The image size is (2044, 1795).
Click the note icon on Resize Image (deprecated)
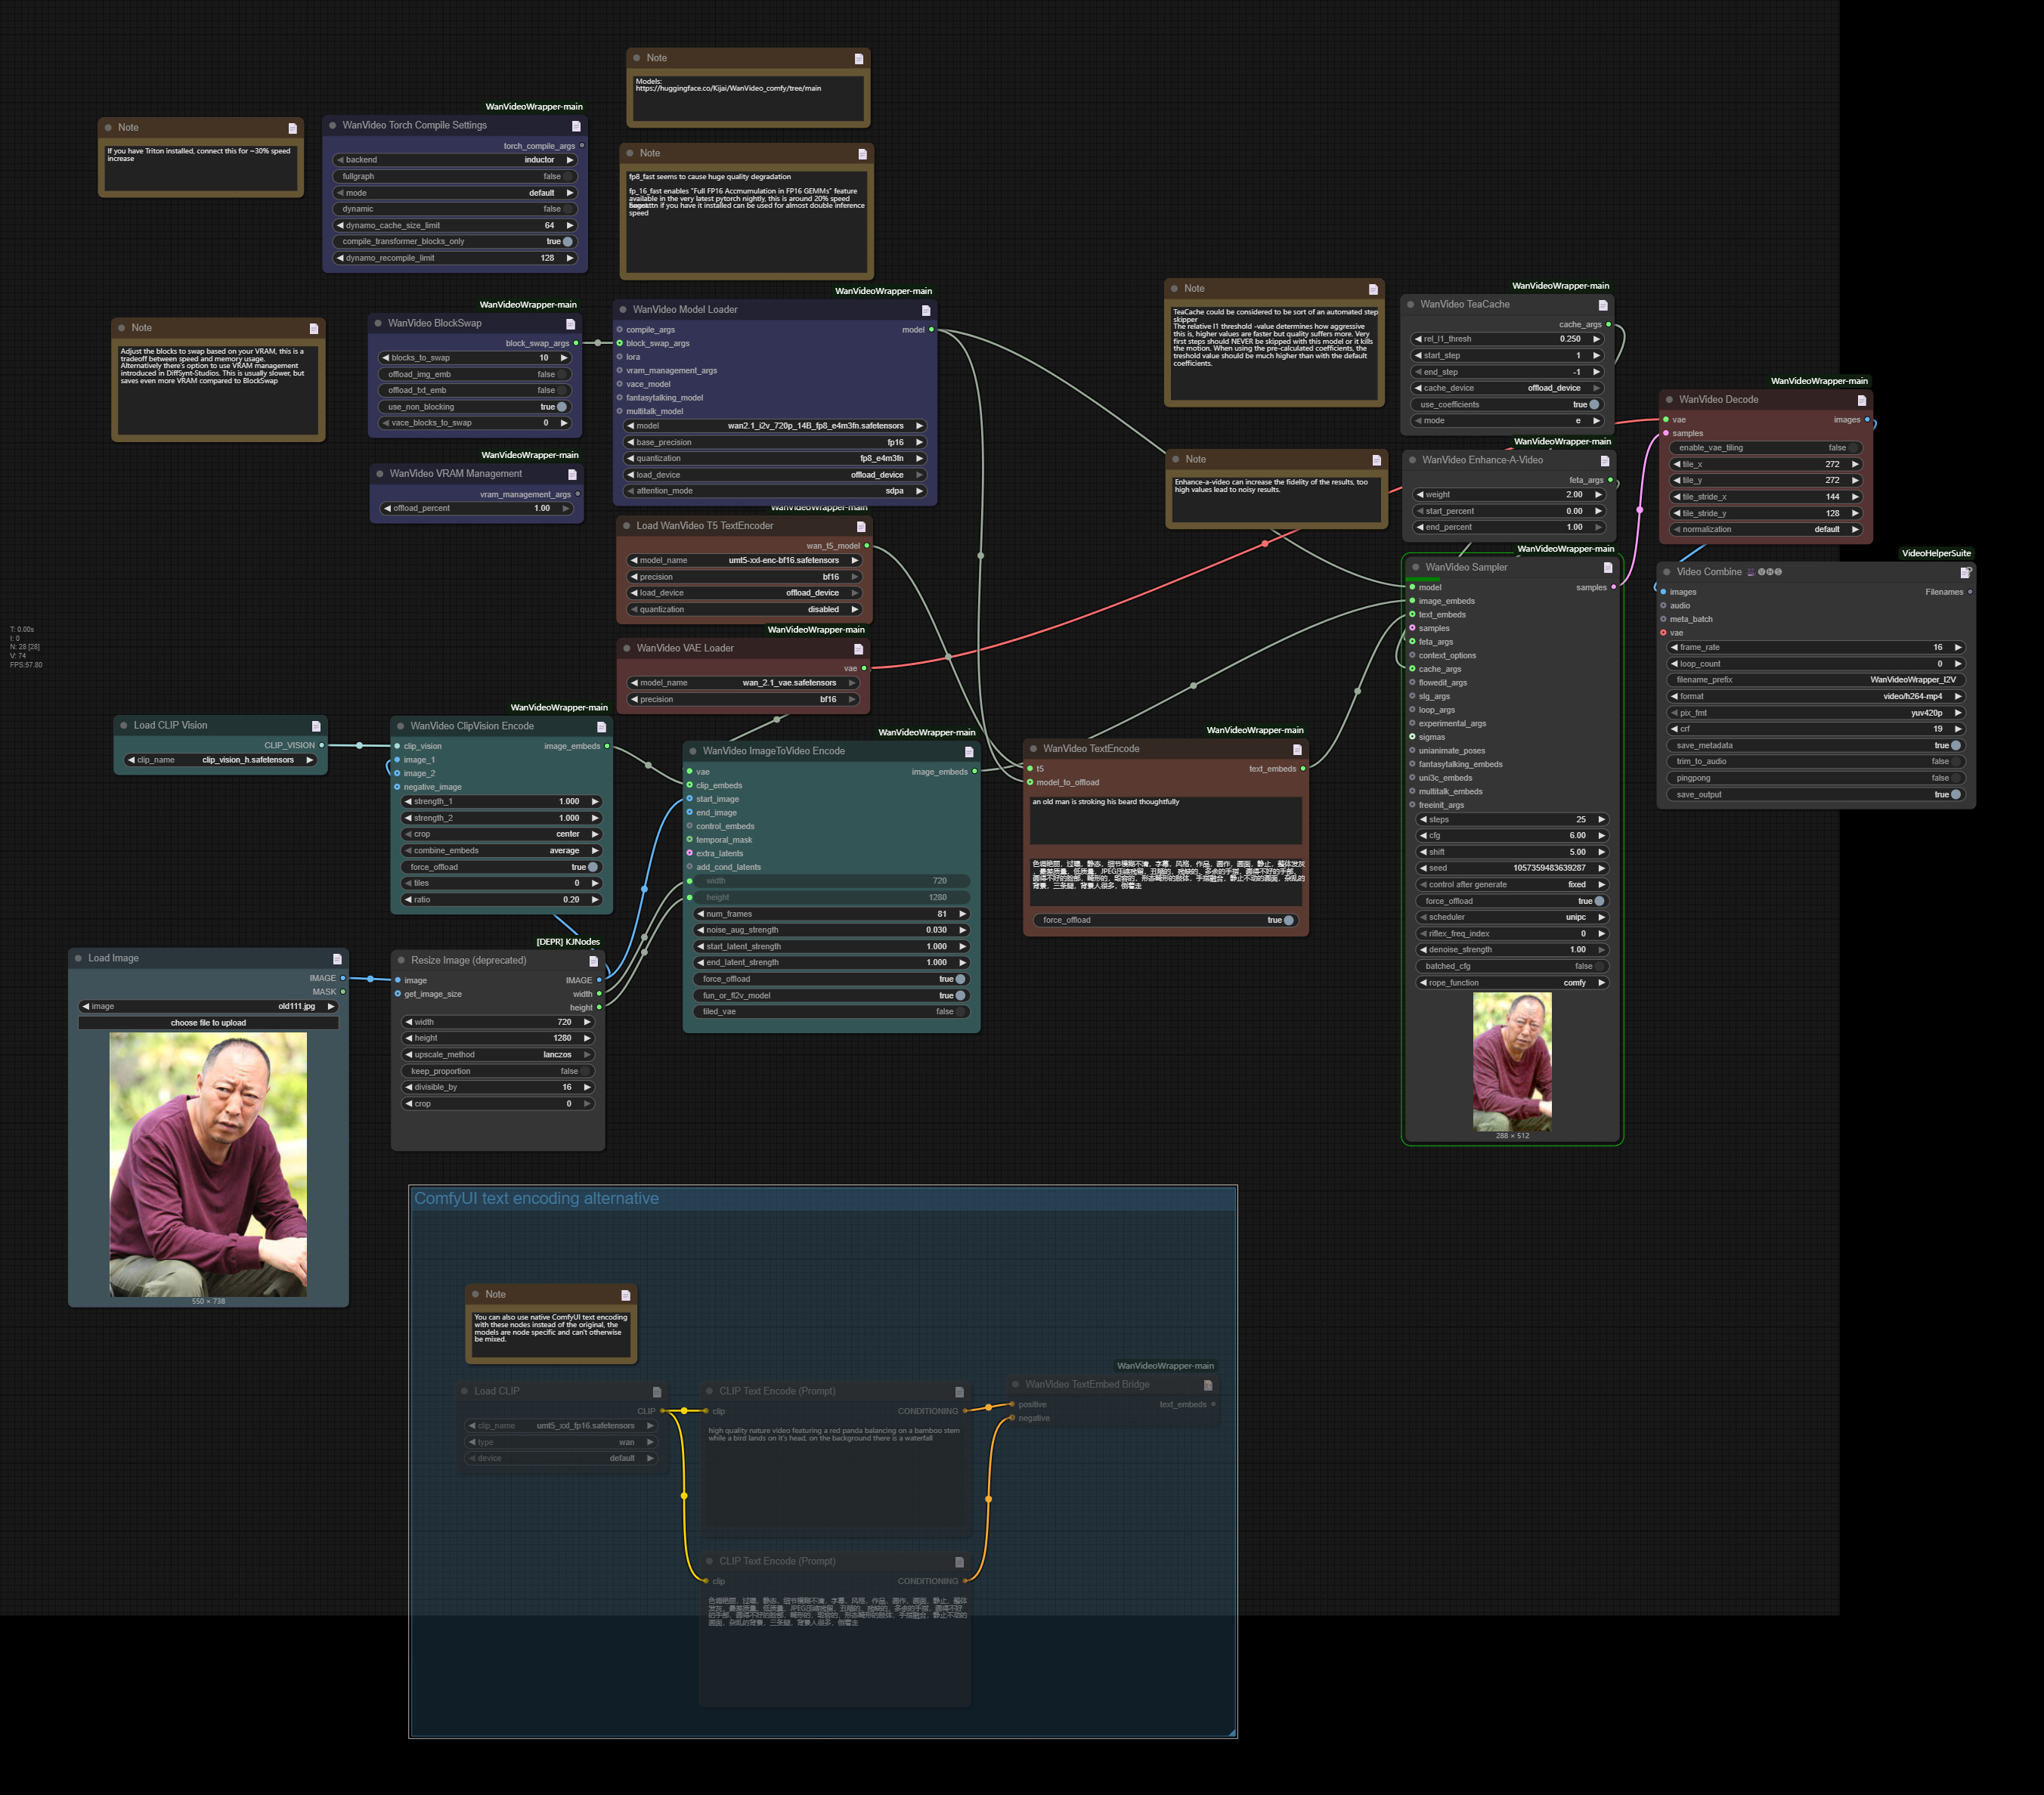[594, 961]
